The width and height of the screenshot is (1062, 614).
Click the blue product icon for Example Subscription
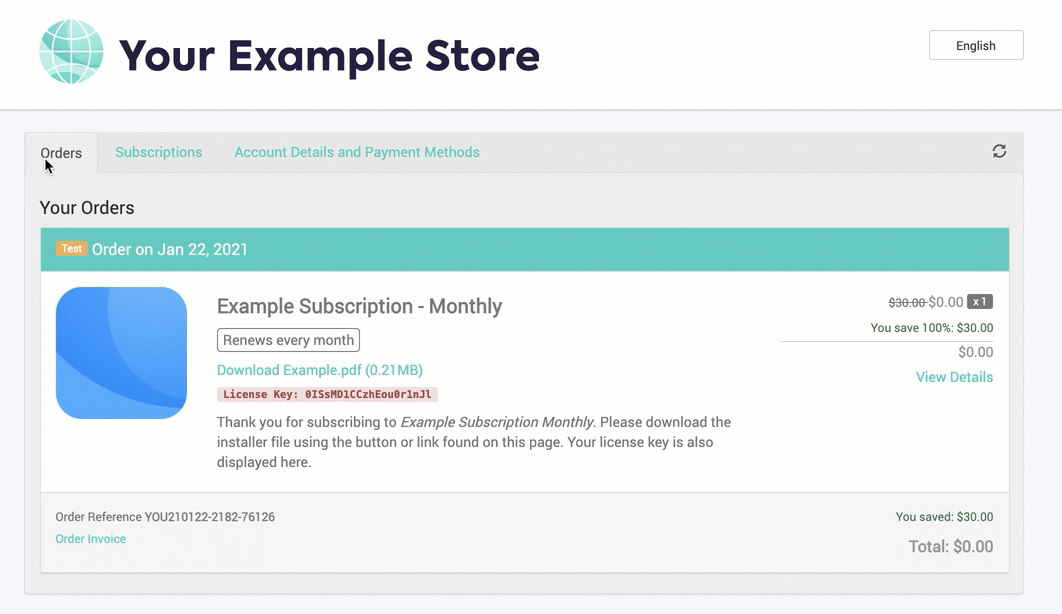point(121,352)
